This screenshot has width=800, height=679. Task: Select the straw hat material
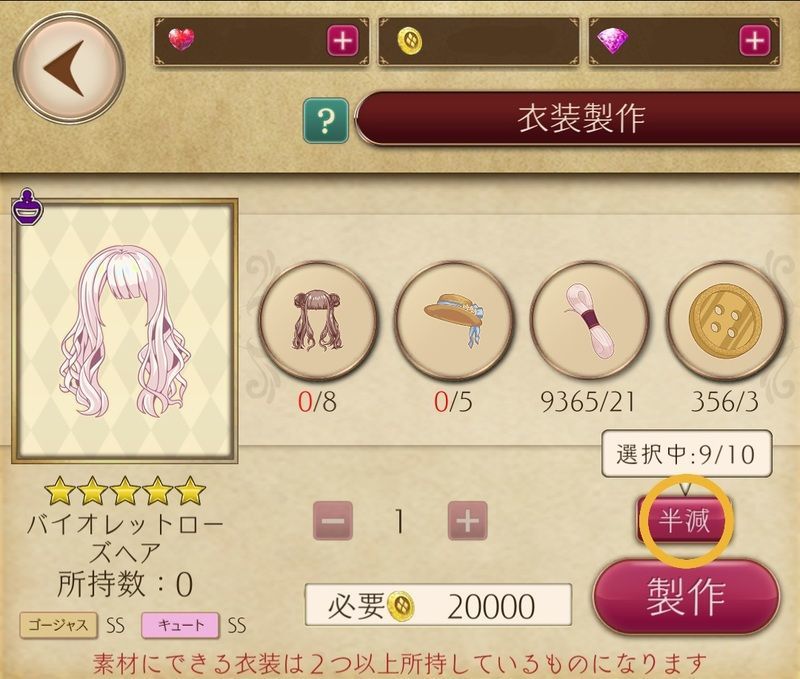point(454,321)
